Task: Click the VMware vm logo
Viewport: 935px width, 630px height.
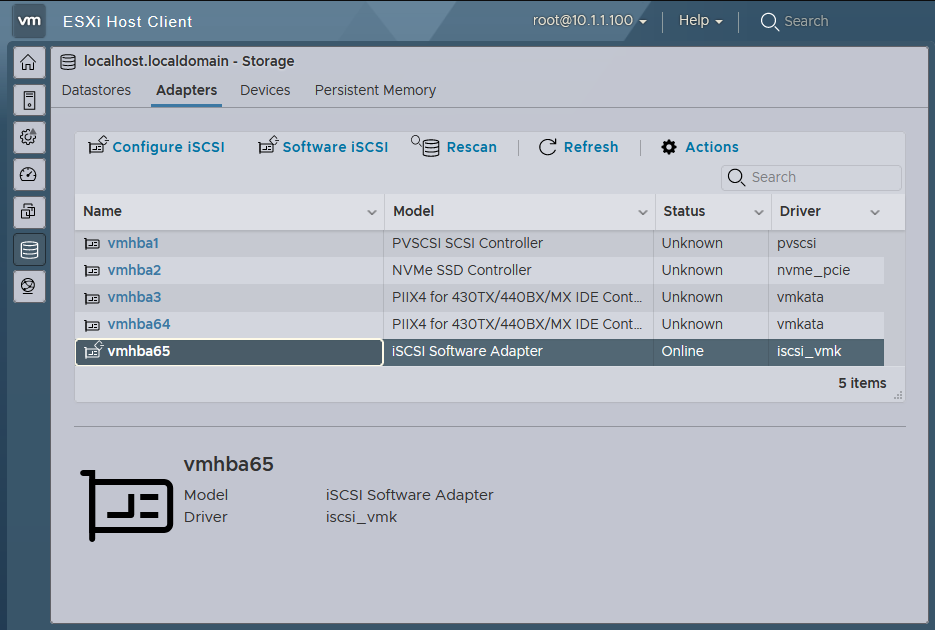Action: tap(29, 21)
